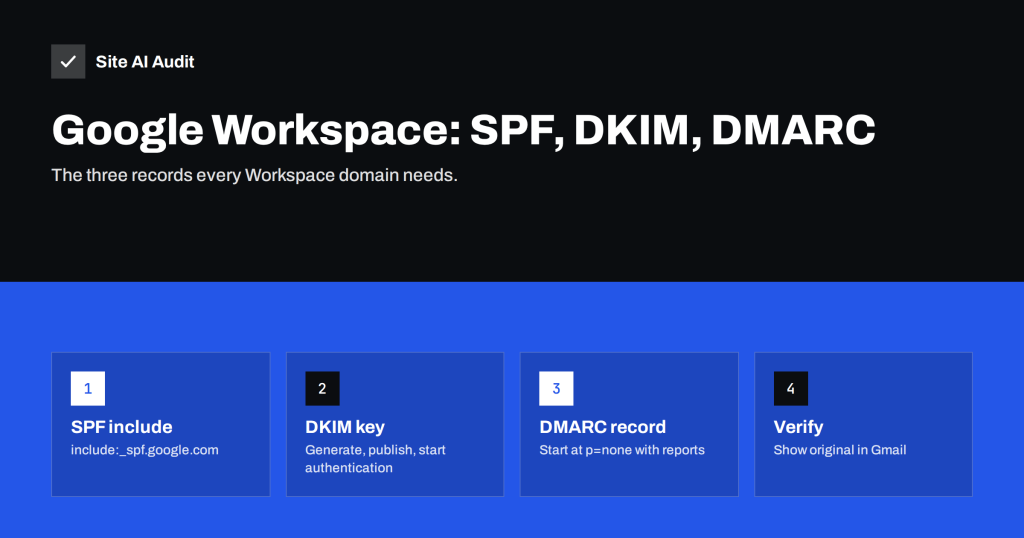Click the include:_spf.google.com text
Screen dimensions: 1024x538
(144, 450)
